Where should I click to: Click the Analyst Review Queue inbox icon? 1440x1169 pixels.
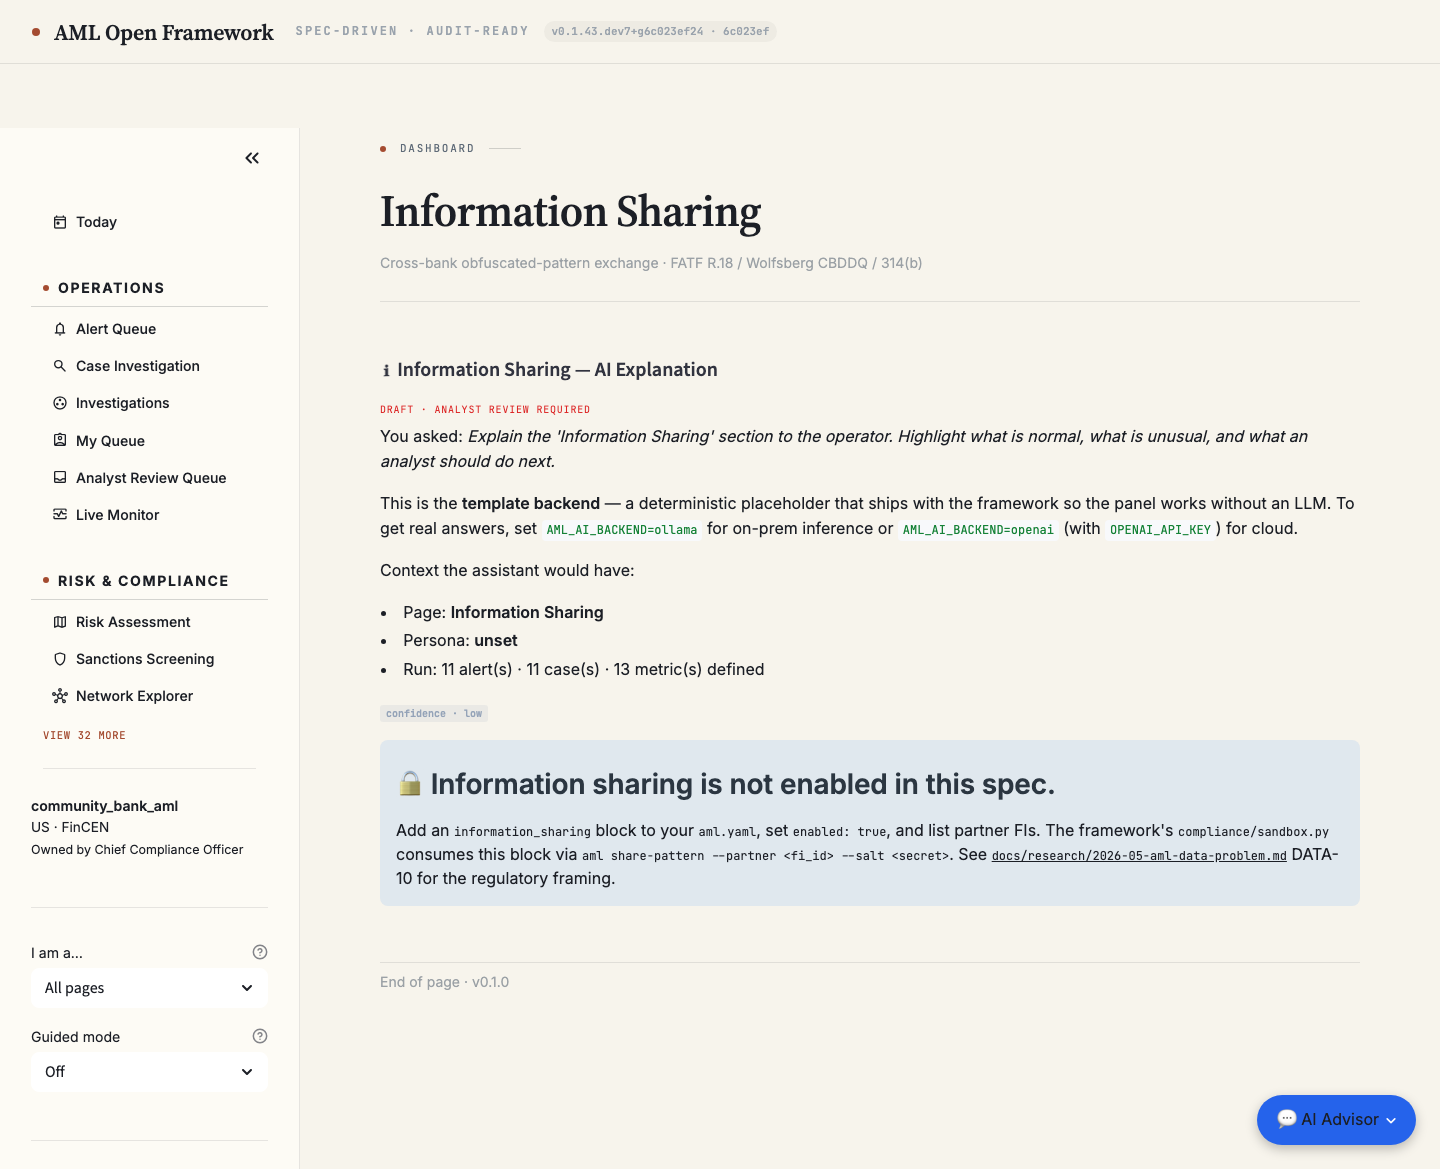coord(60,478)
